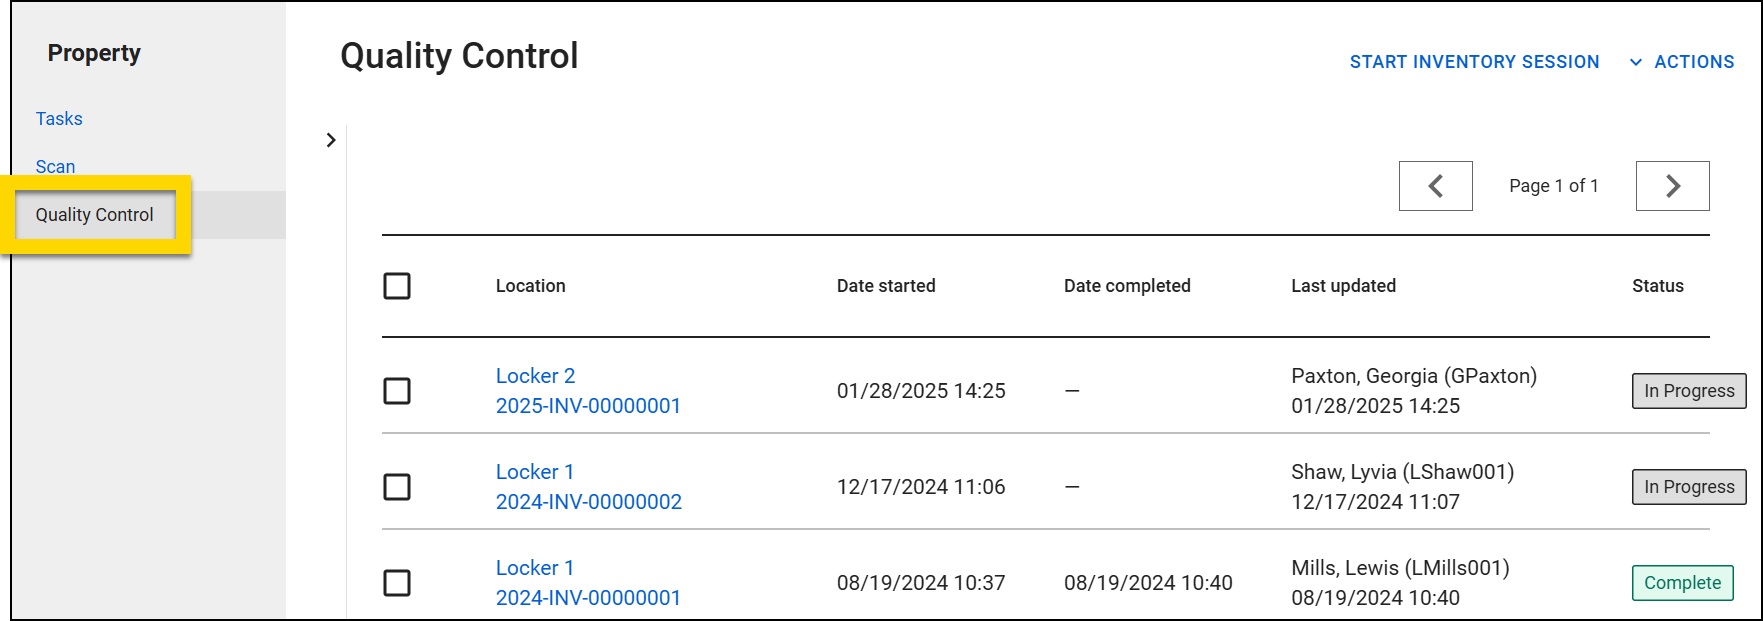
Task: Check the completed Locker 1 session checkbox
Action: click(397, 583)
